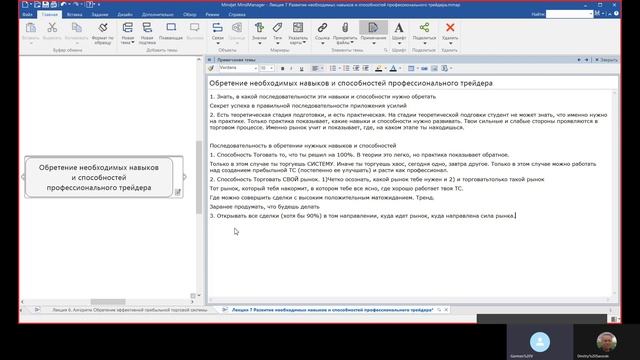Click the Найти search input field
The height and width of the screenshot is (360, 640).
[x=569, y=14]
